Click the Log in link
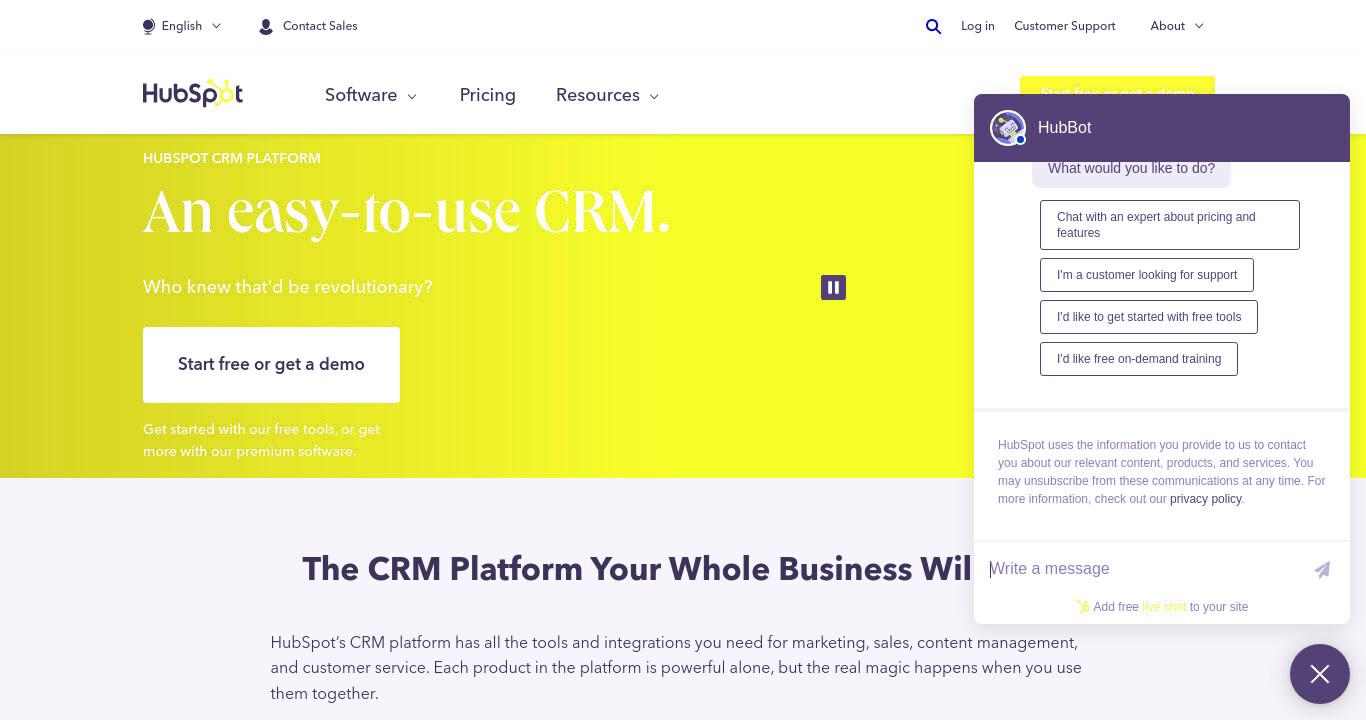The width and height of the screenshot is (1366, 720). [978, 26]
